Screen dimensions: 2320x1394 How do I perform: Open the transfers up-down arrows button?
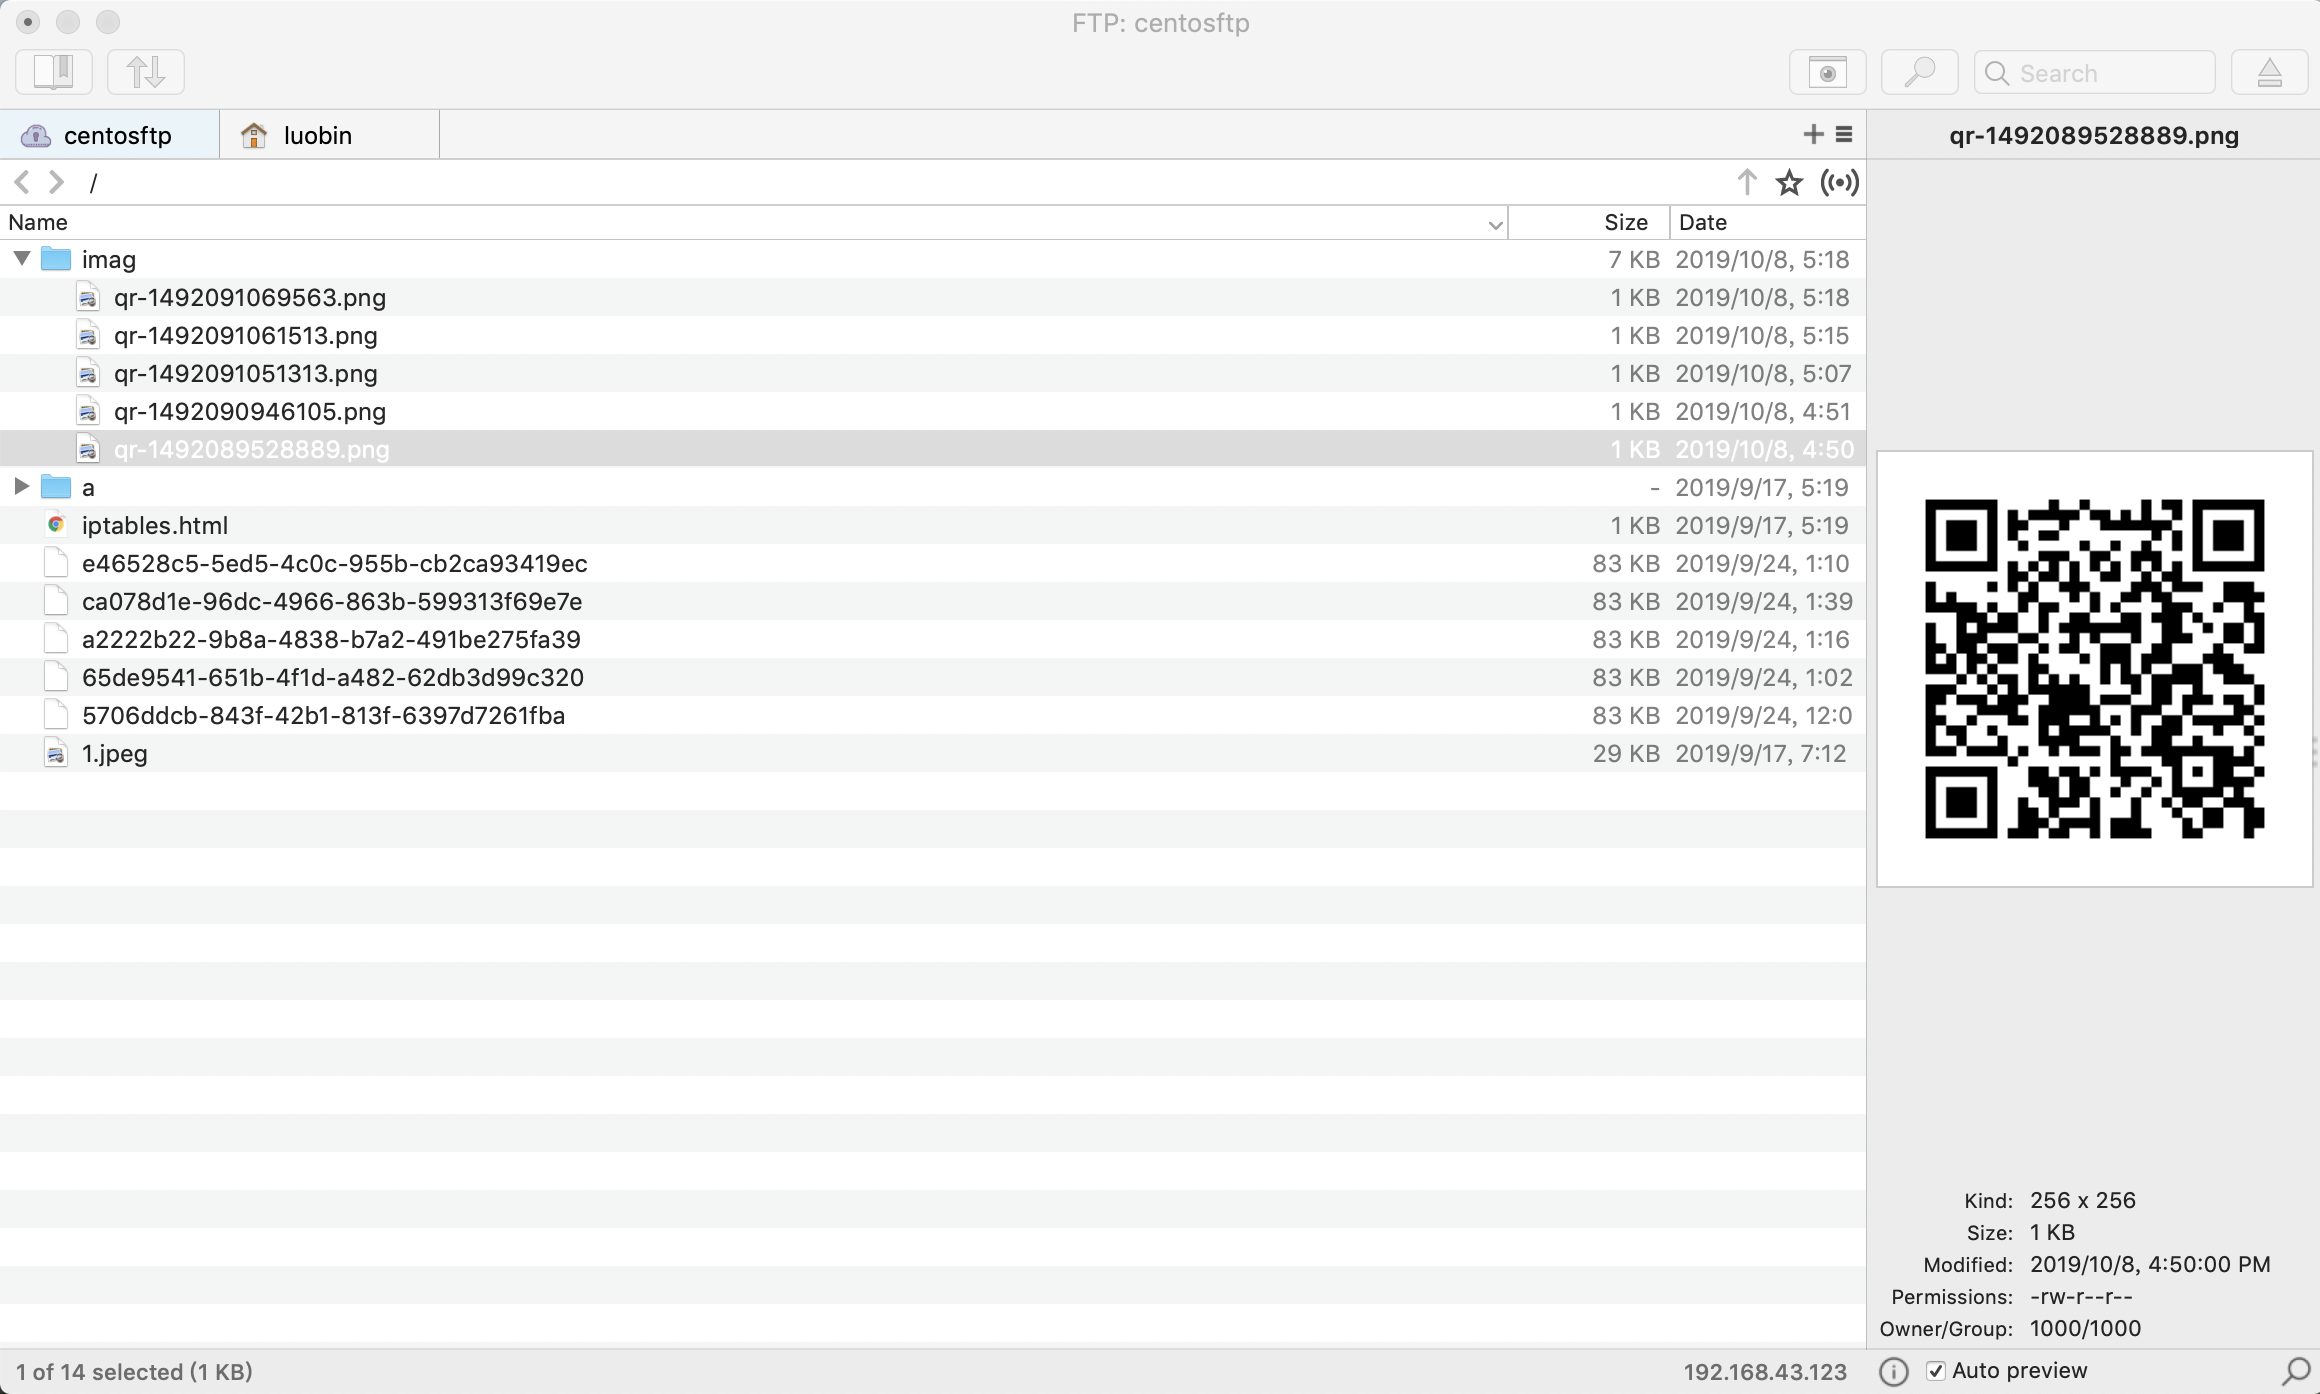click(x=146, y=72)
